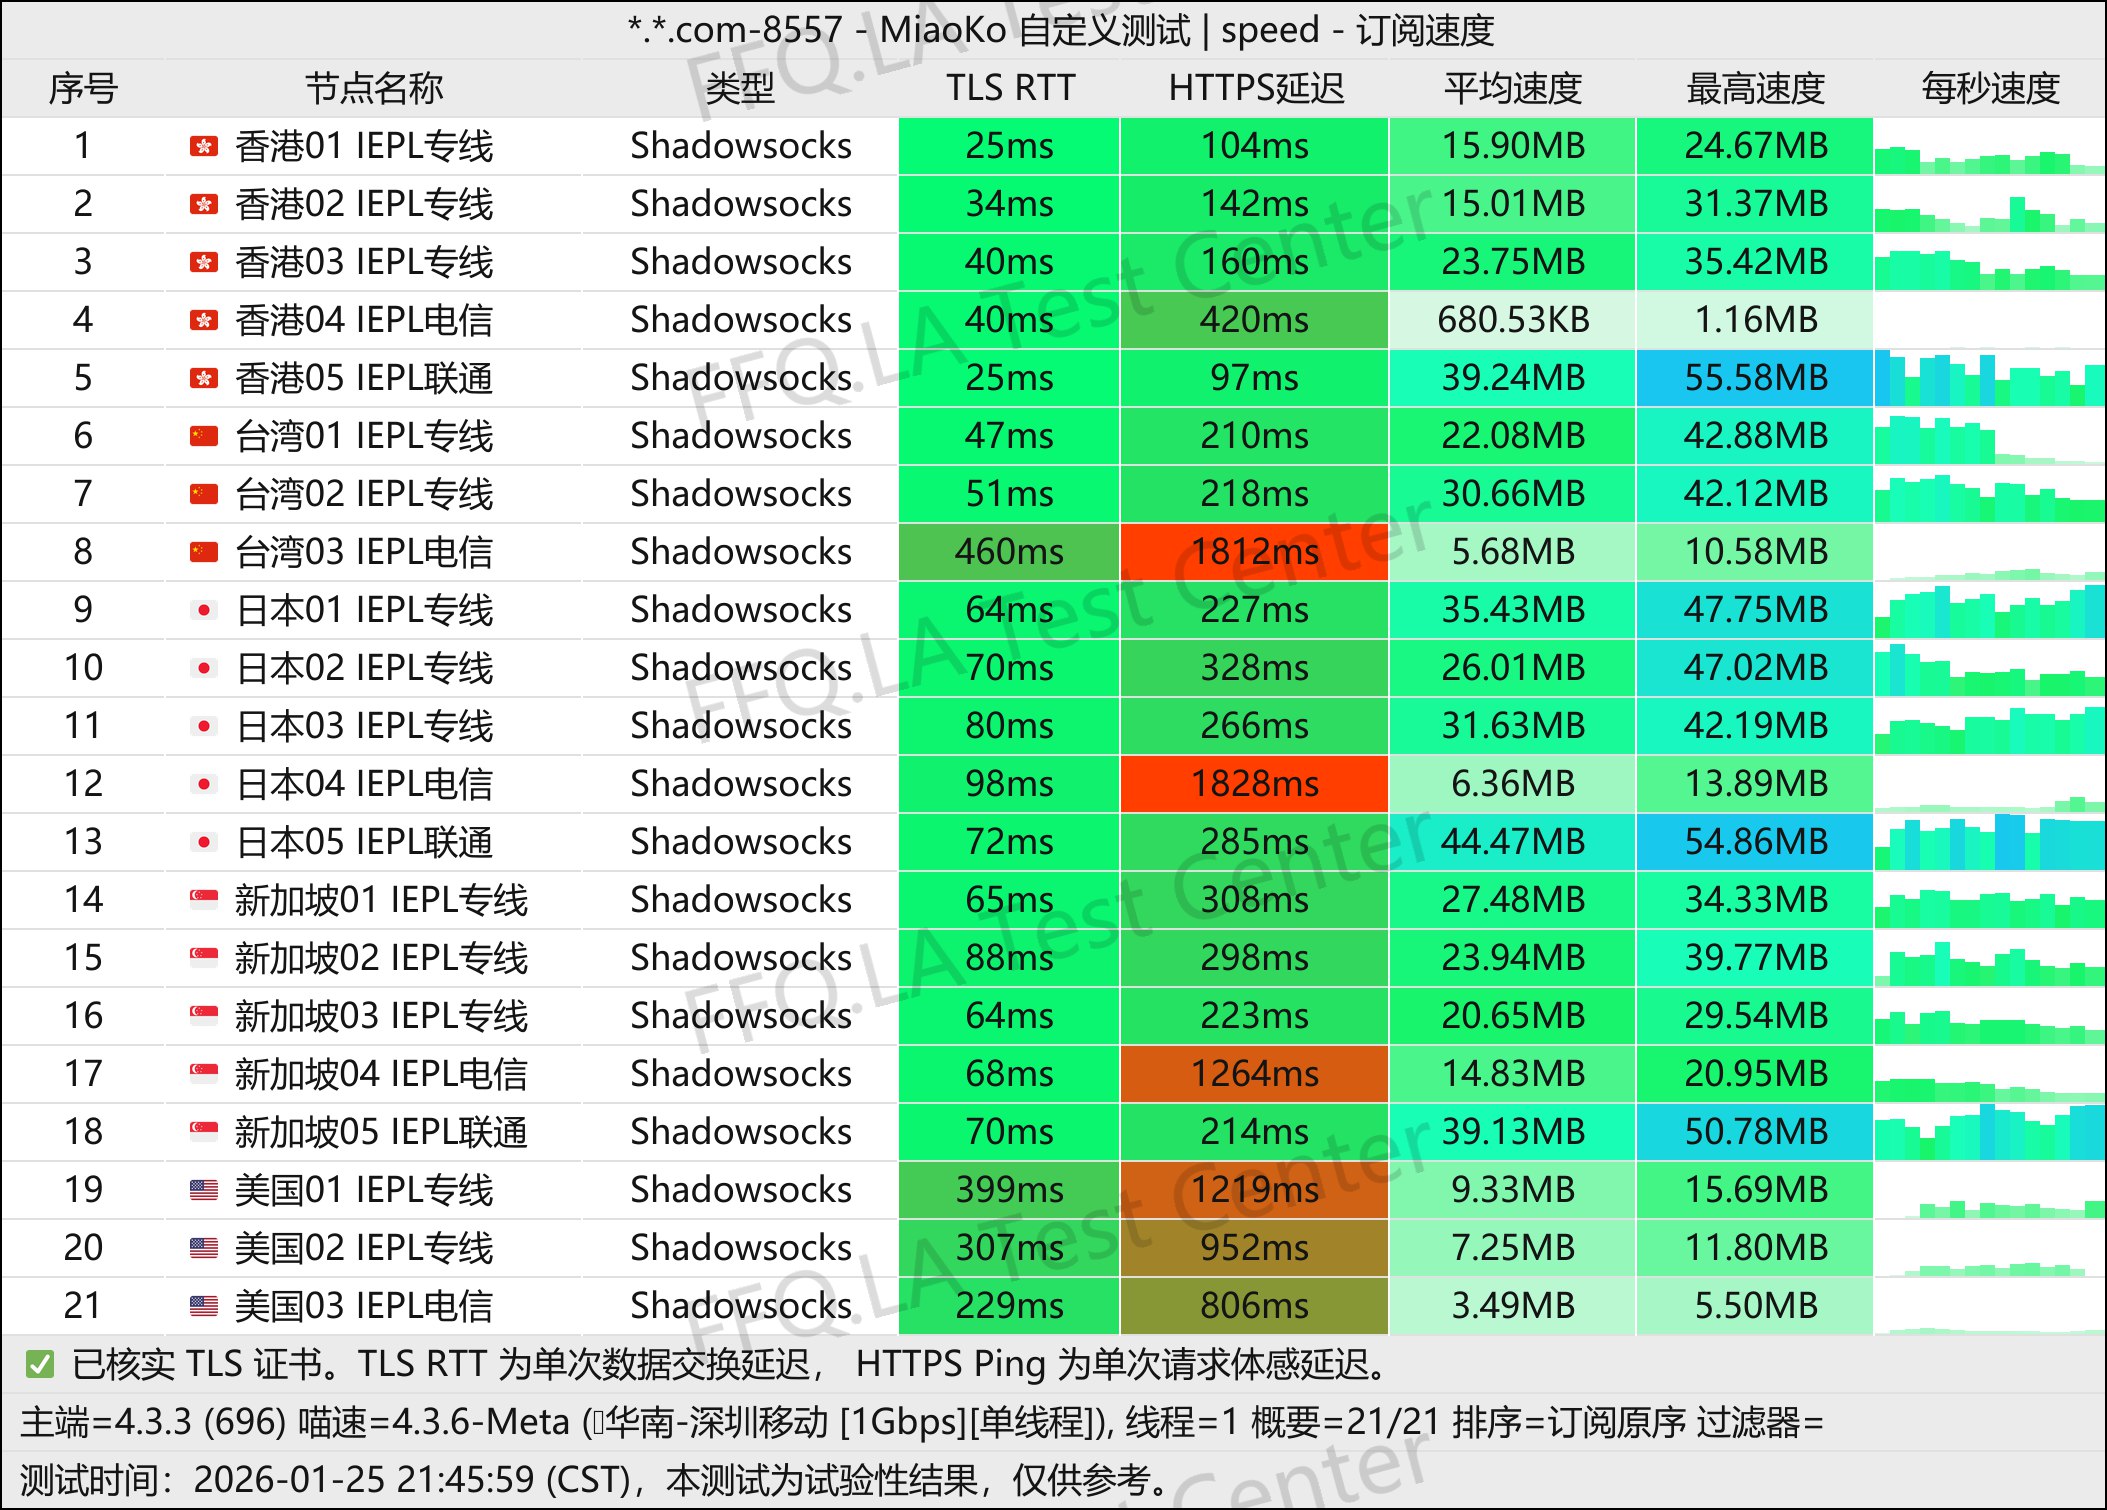Click the 460ms TLS RTT cell

(x=1009, y=552)
